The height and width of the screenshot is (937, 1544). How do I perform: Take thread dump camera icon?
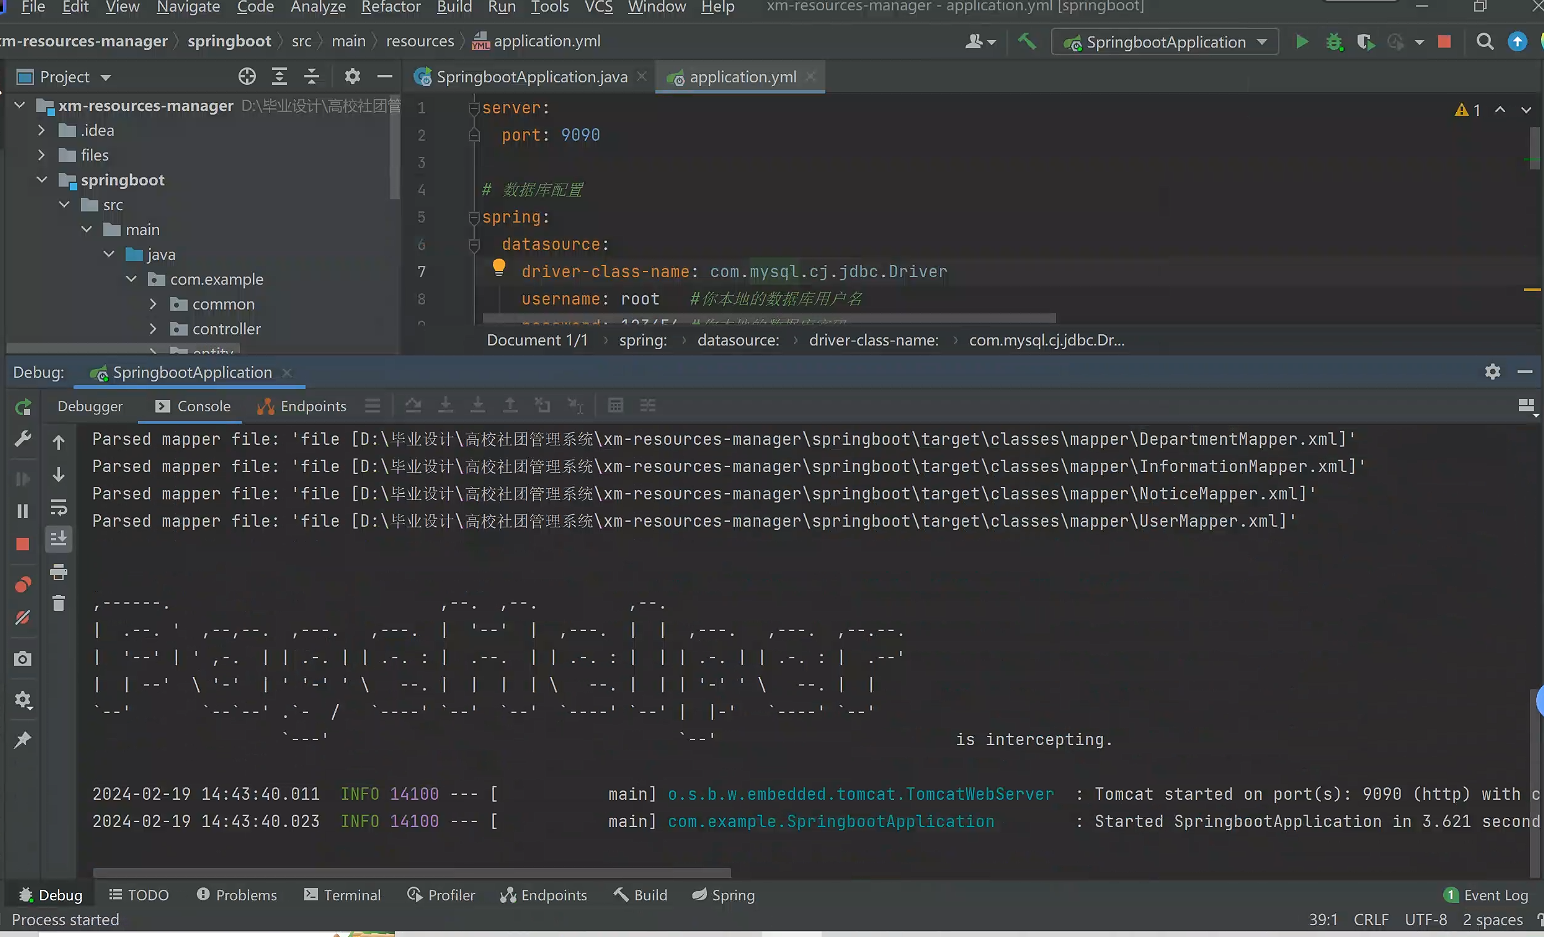[x=23, y=659]
